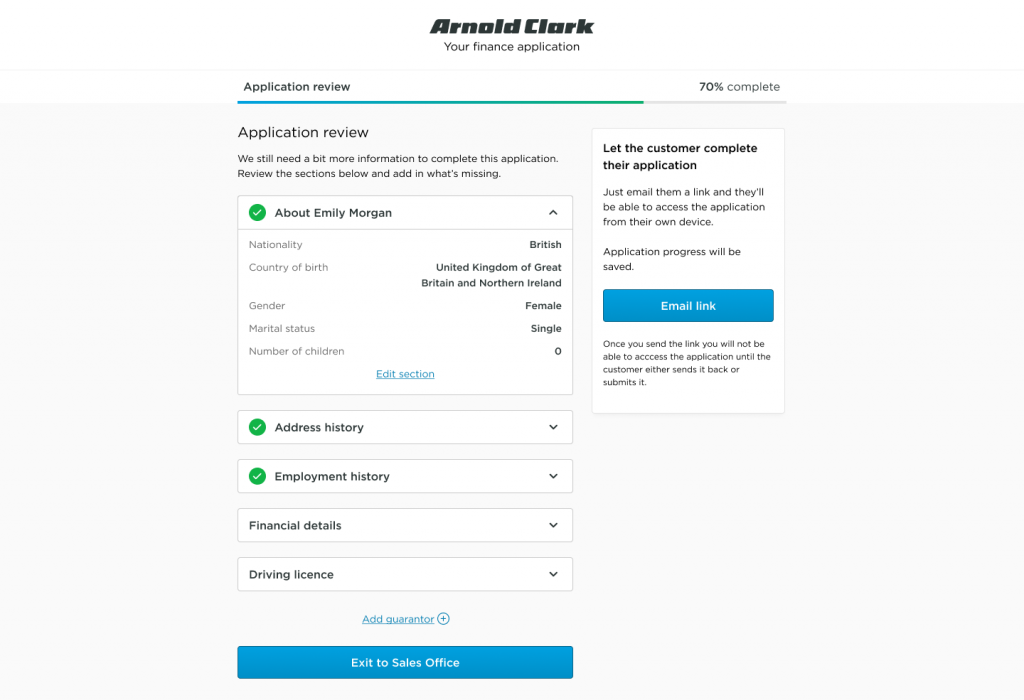Collapse the About Emily Morgan section chevron
Viewport: 1024px width, 700px height.
point(553,212)
